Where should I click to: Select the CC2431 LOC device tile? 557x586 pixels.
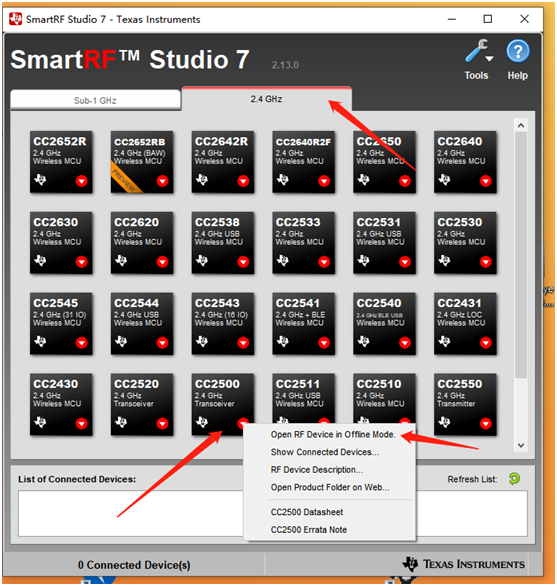pos(465,323)
